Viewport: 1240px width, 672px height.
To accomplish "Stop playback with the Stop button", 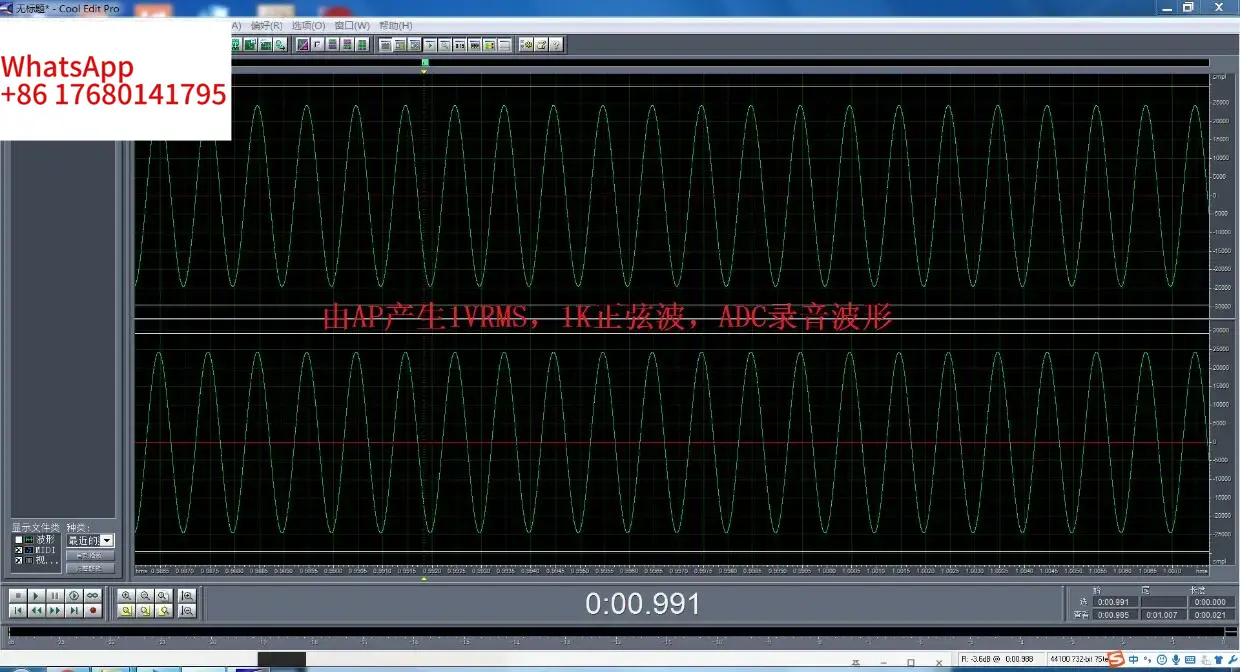I will 18,596.
